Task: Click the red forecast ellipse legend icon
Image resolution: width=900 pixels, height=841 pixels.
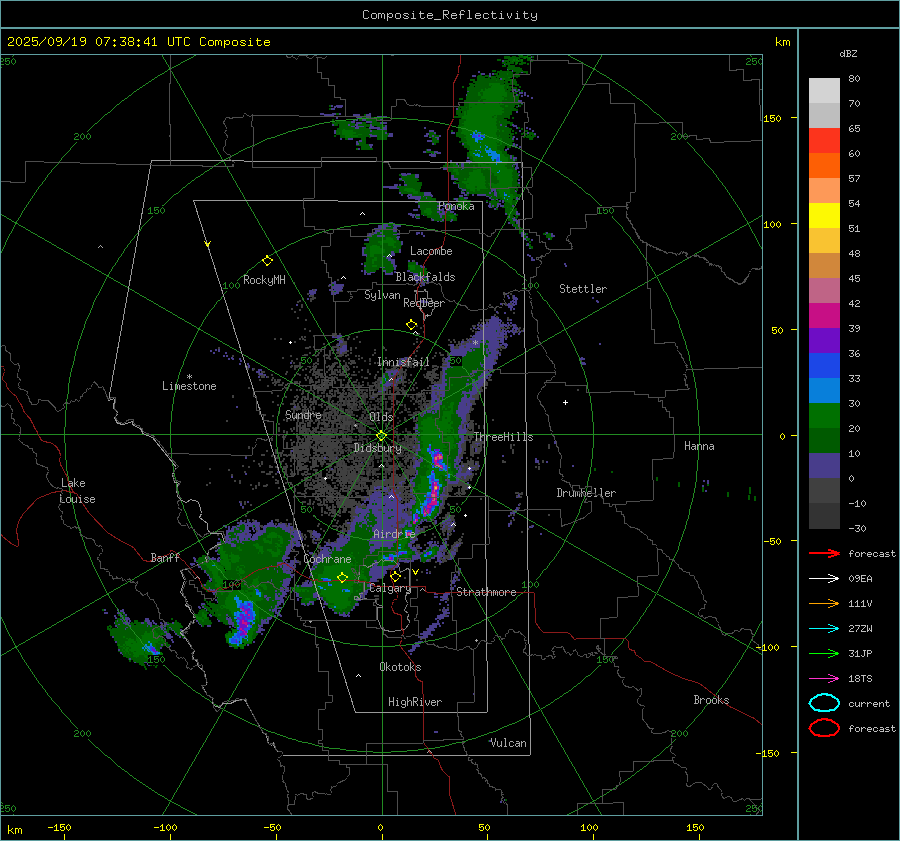Action: coord(823,728)
